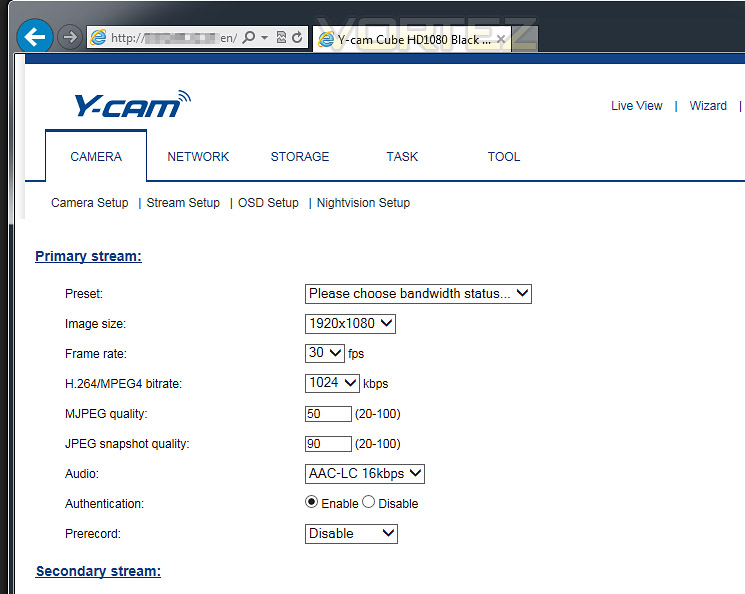Click the browser Back arrow button
Image resolution: width=745 pixels, height=594 pixels.
click(35, 37)
